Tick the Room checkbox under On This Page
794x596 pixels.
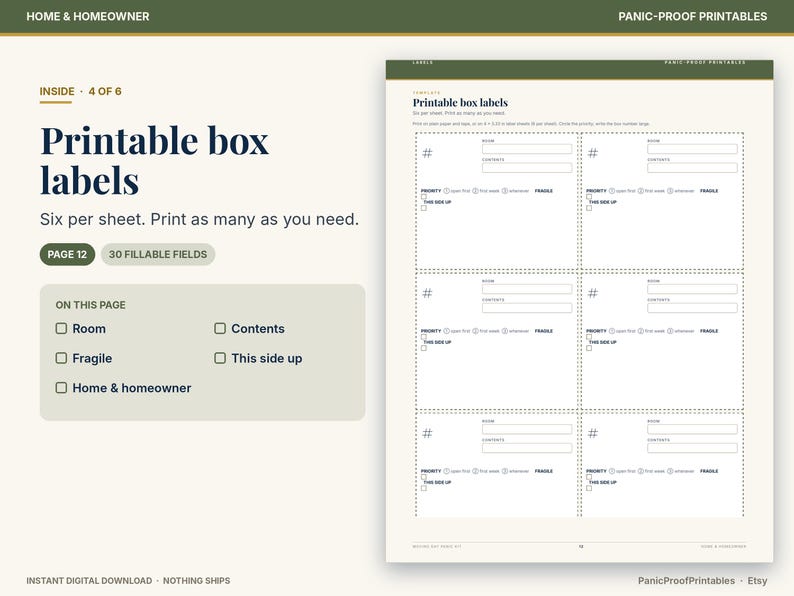pos(61,329)
